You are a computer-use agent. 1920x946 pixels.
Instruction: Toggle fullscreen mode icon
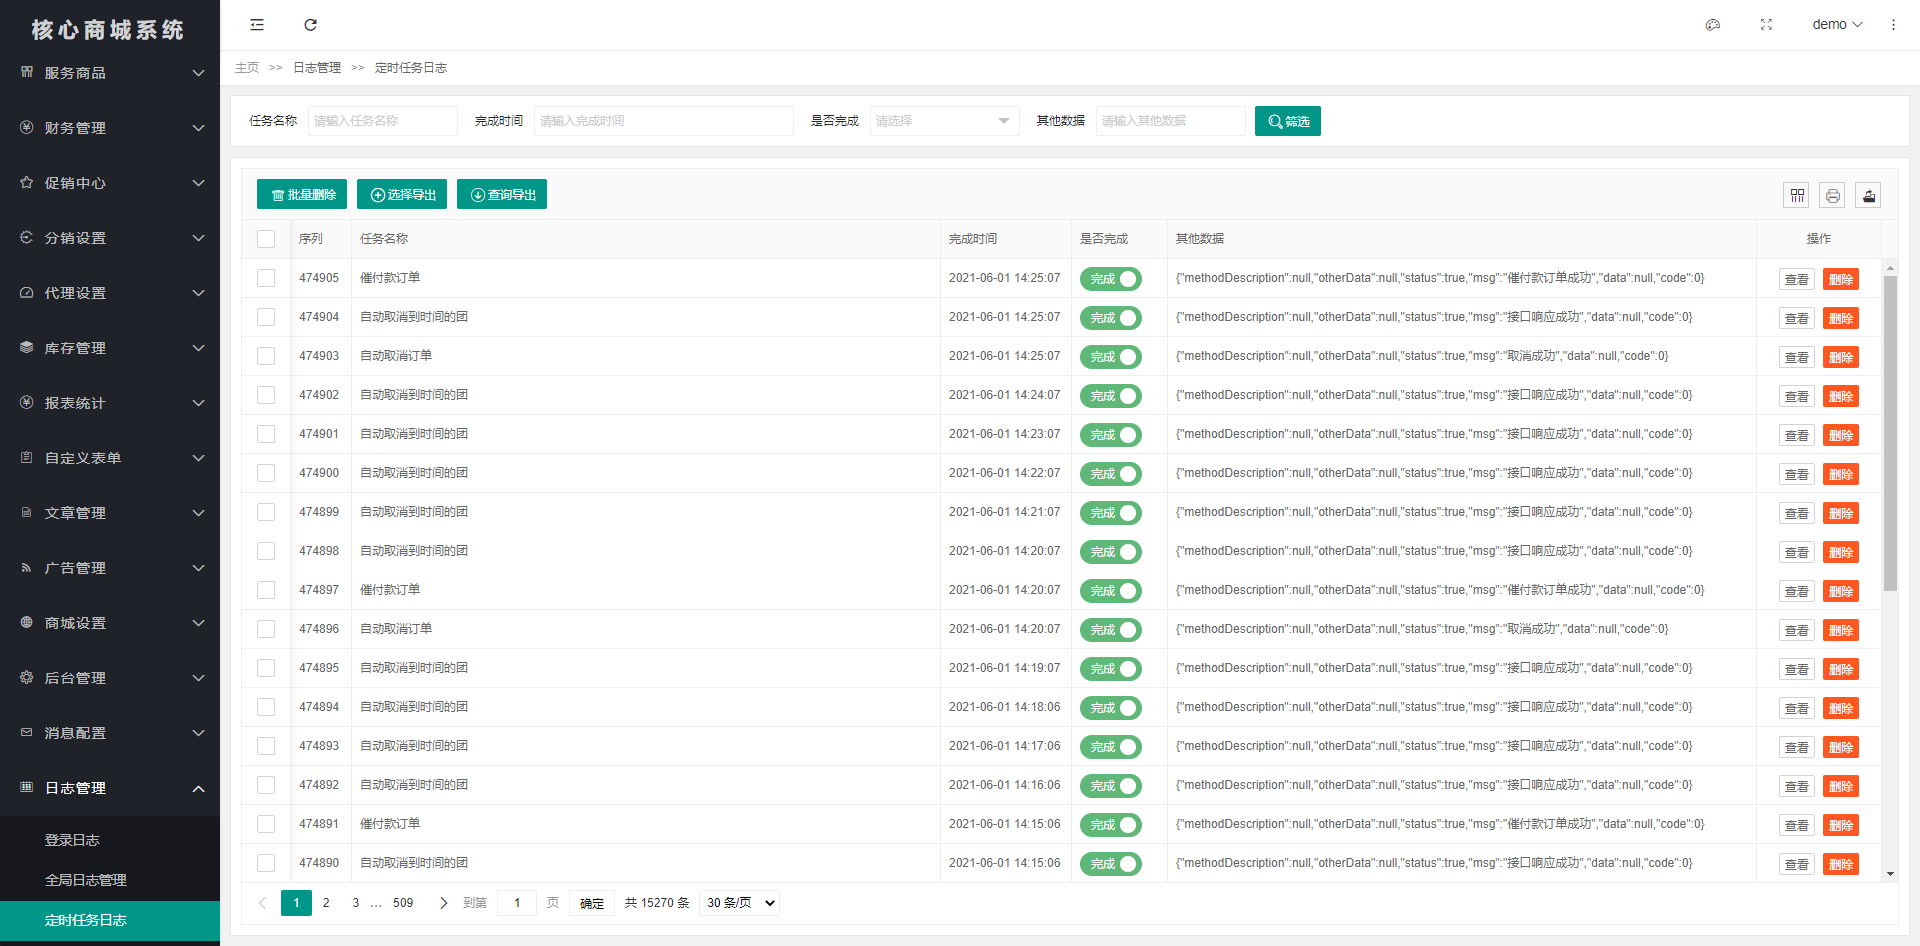click(1766, 25)
